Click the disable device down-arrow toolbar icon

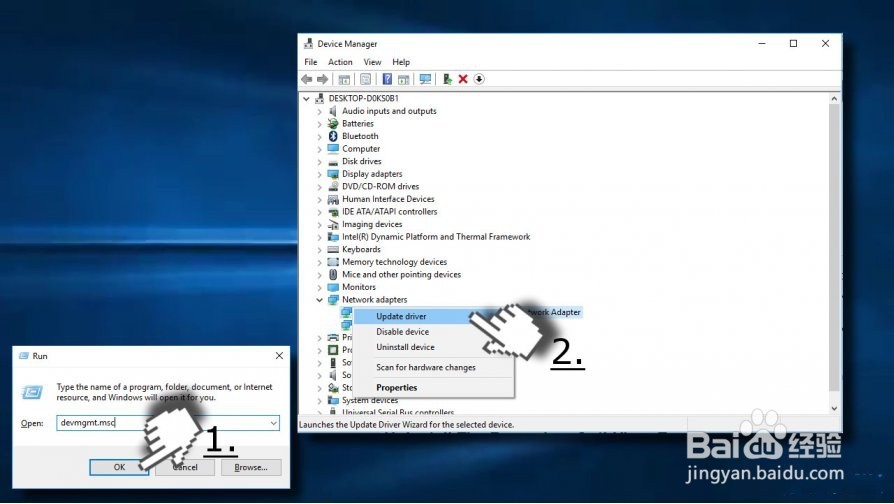(x=479, y=79)
